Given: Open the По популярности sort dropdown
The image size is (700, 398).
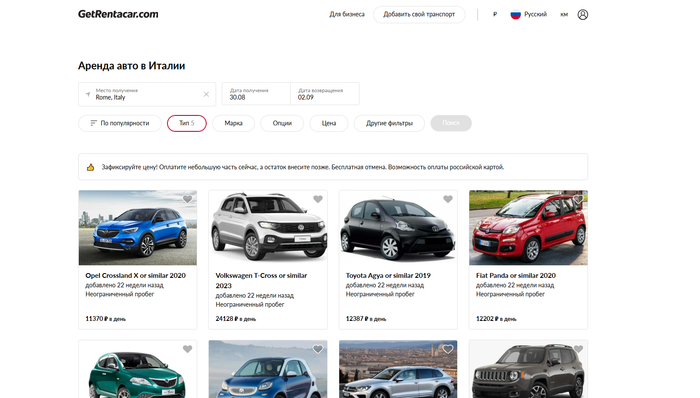Looking at the screenshot, I should [120, 123].
